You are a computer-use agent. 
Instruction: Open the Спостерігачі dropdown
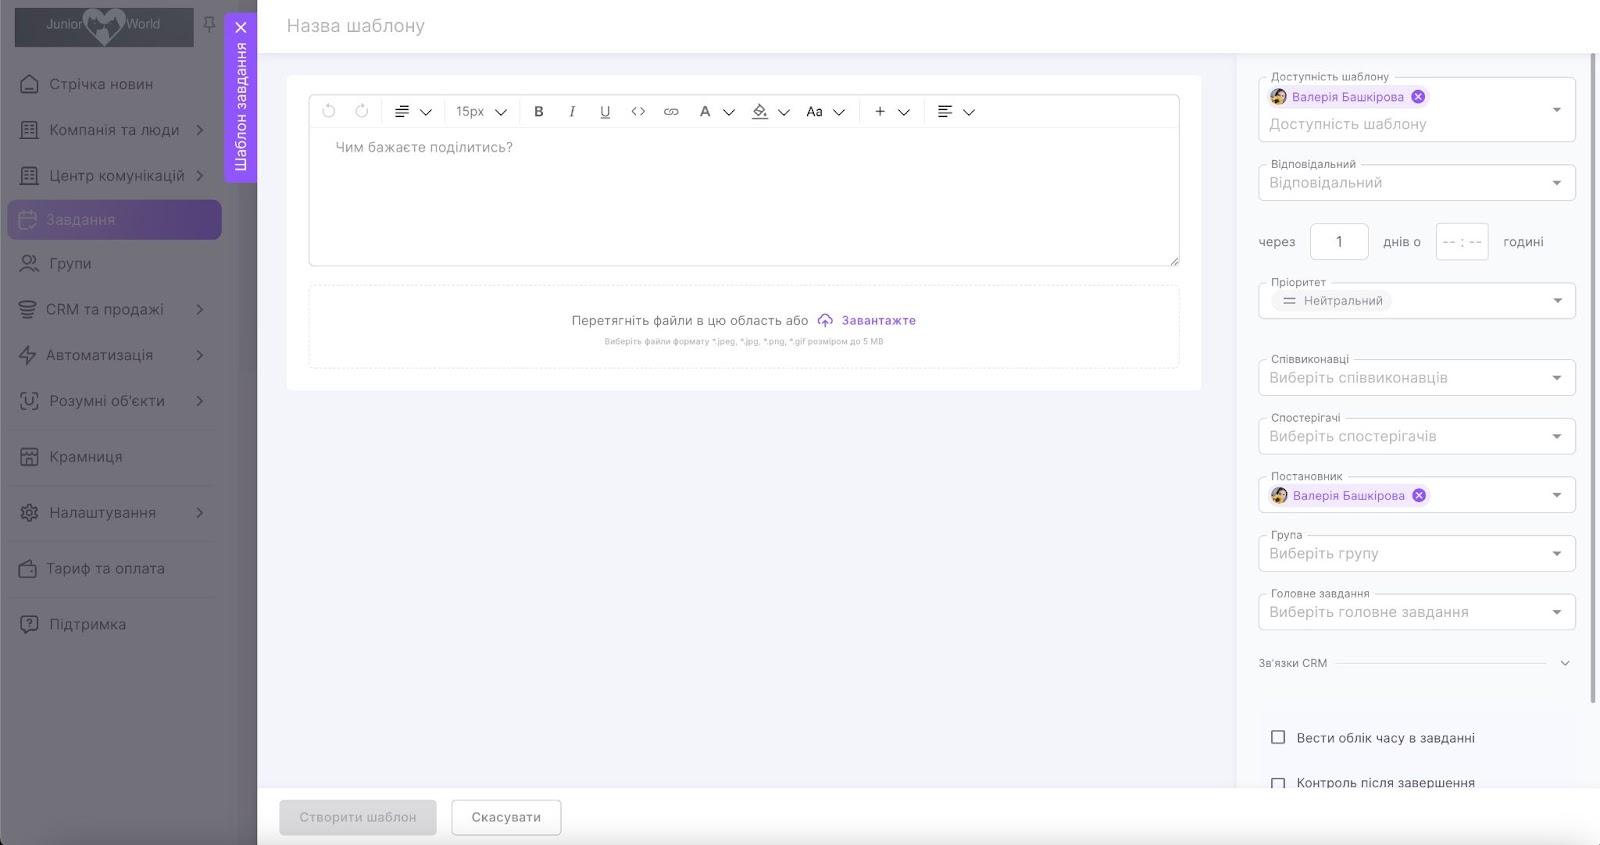coord(1417,436)
